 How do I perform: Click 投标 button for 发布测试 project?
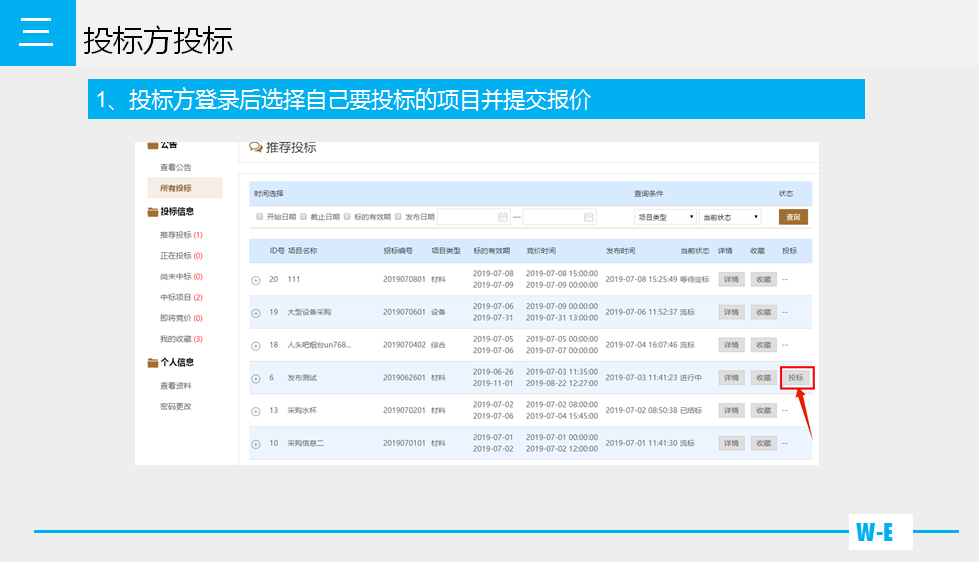click(796, 378)
